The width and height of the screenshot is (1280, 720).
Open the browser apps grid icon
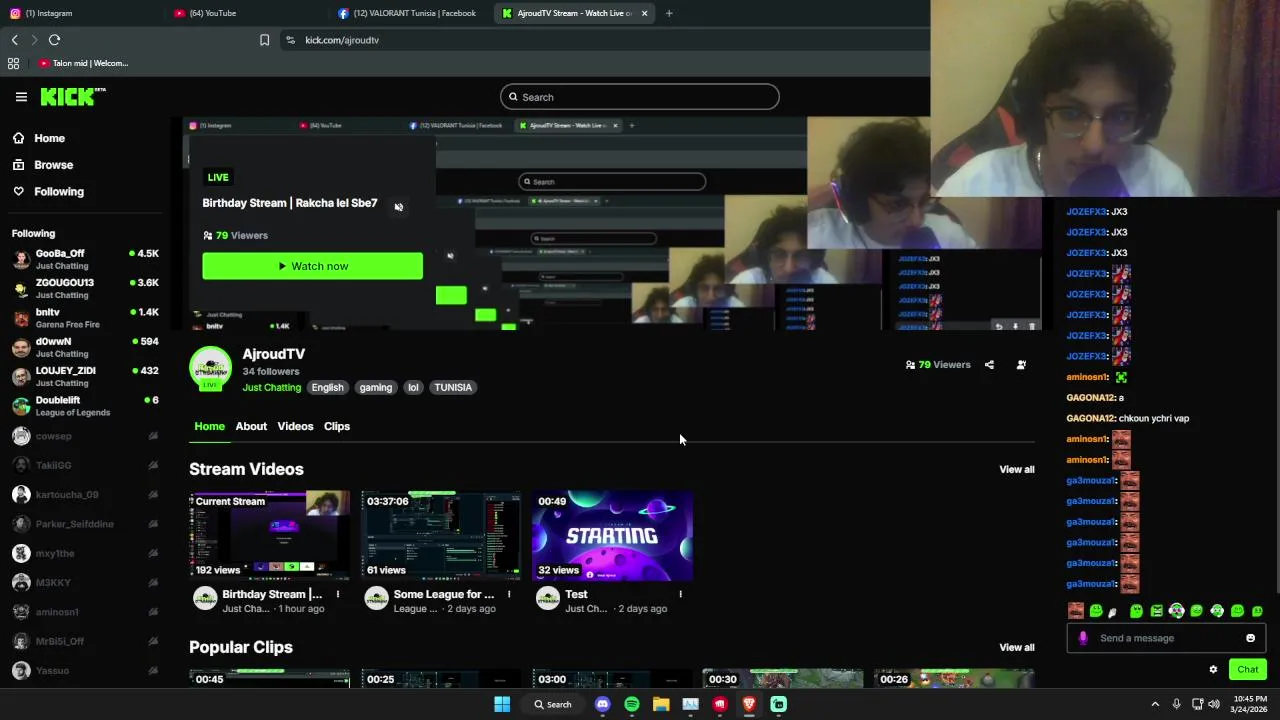point(13,63)
